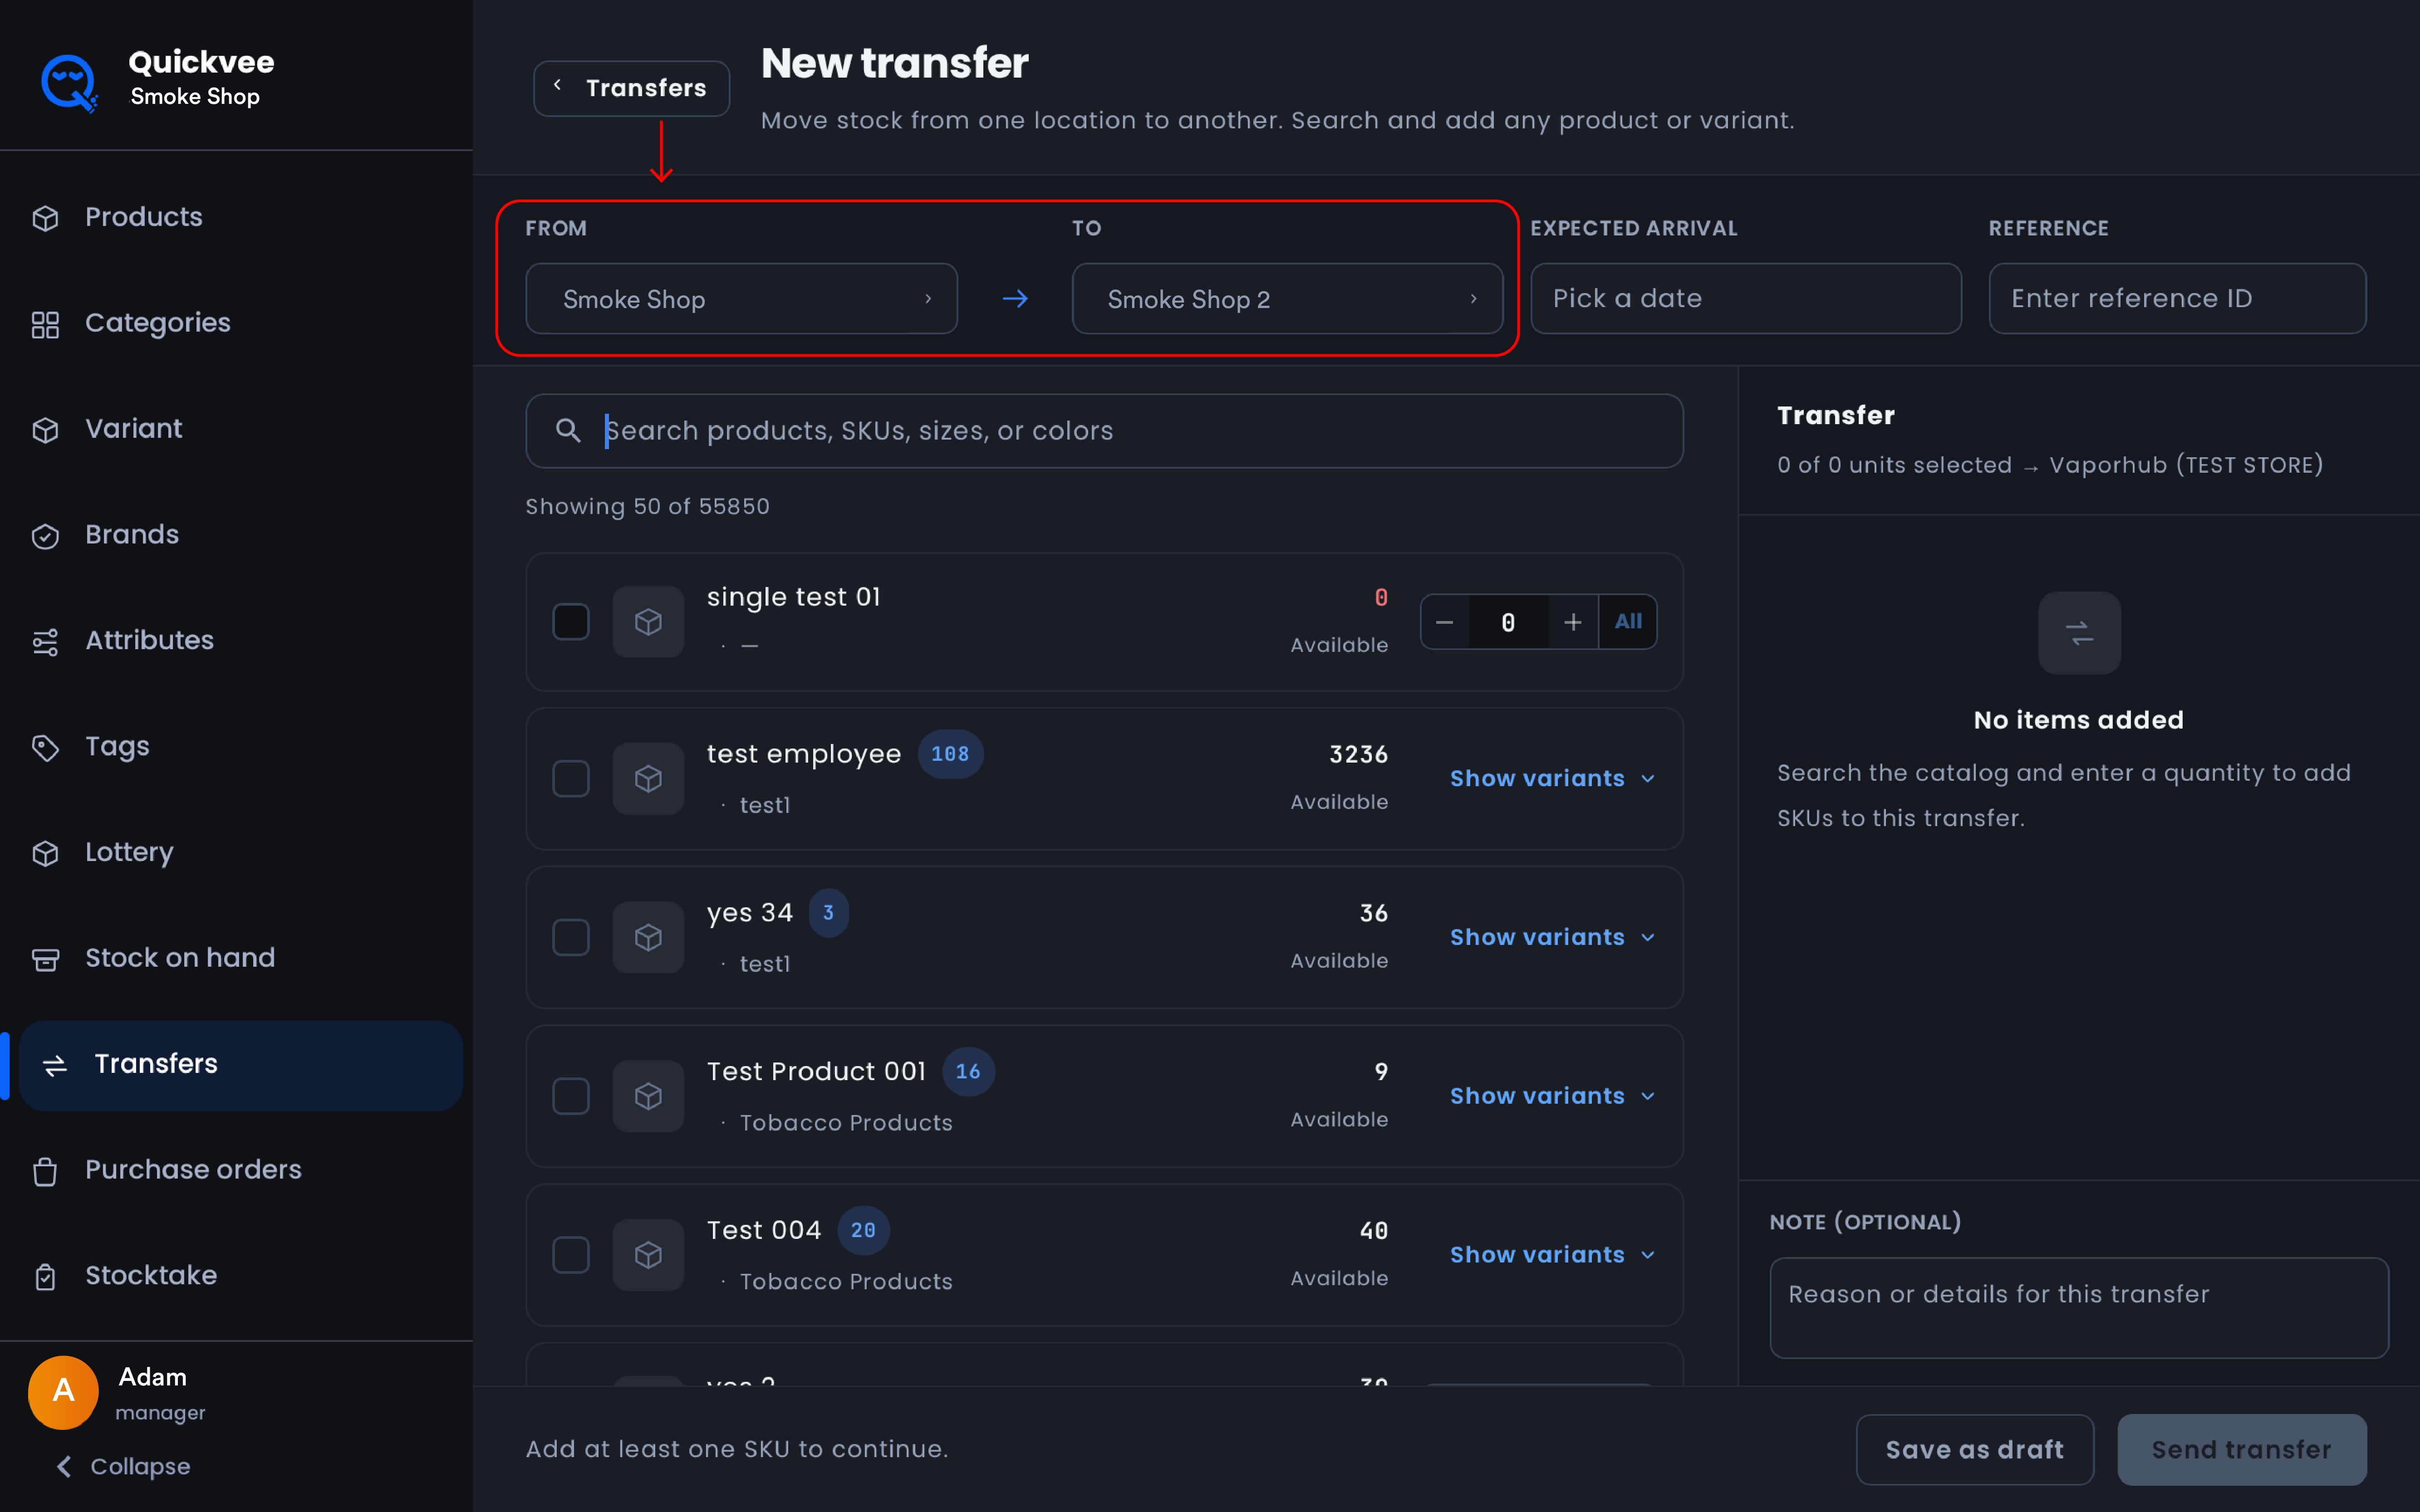2420x1512 pixels.
Task: Click the Categories grid icon
Action: [x=45, y=324]
